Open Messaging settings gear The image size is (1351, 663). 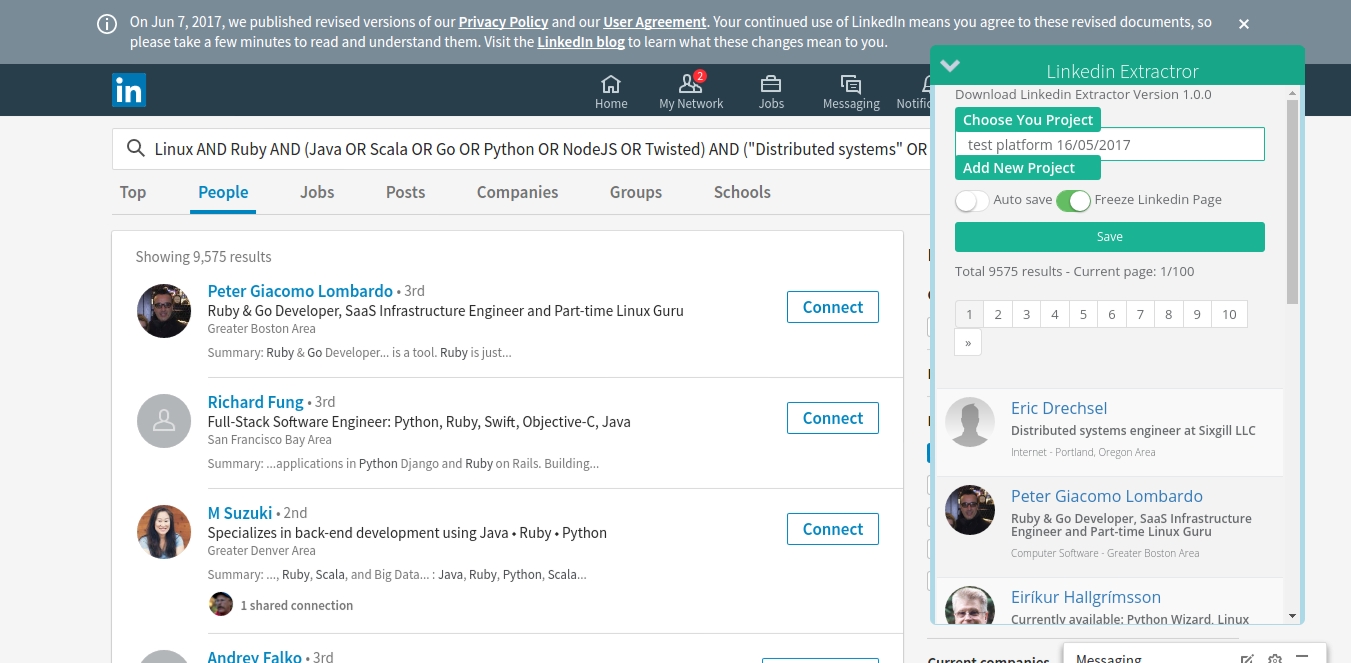pyautogui.click(x=1275, y=659)
